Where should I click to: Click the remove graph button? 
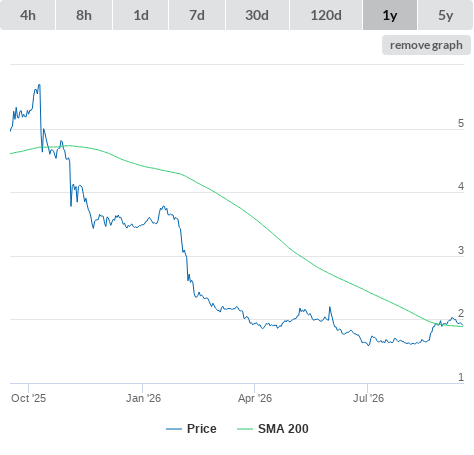pos(426,45)
